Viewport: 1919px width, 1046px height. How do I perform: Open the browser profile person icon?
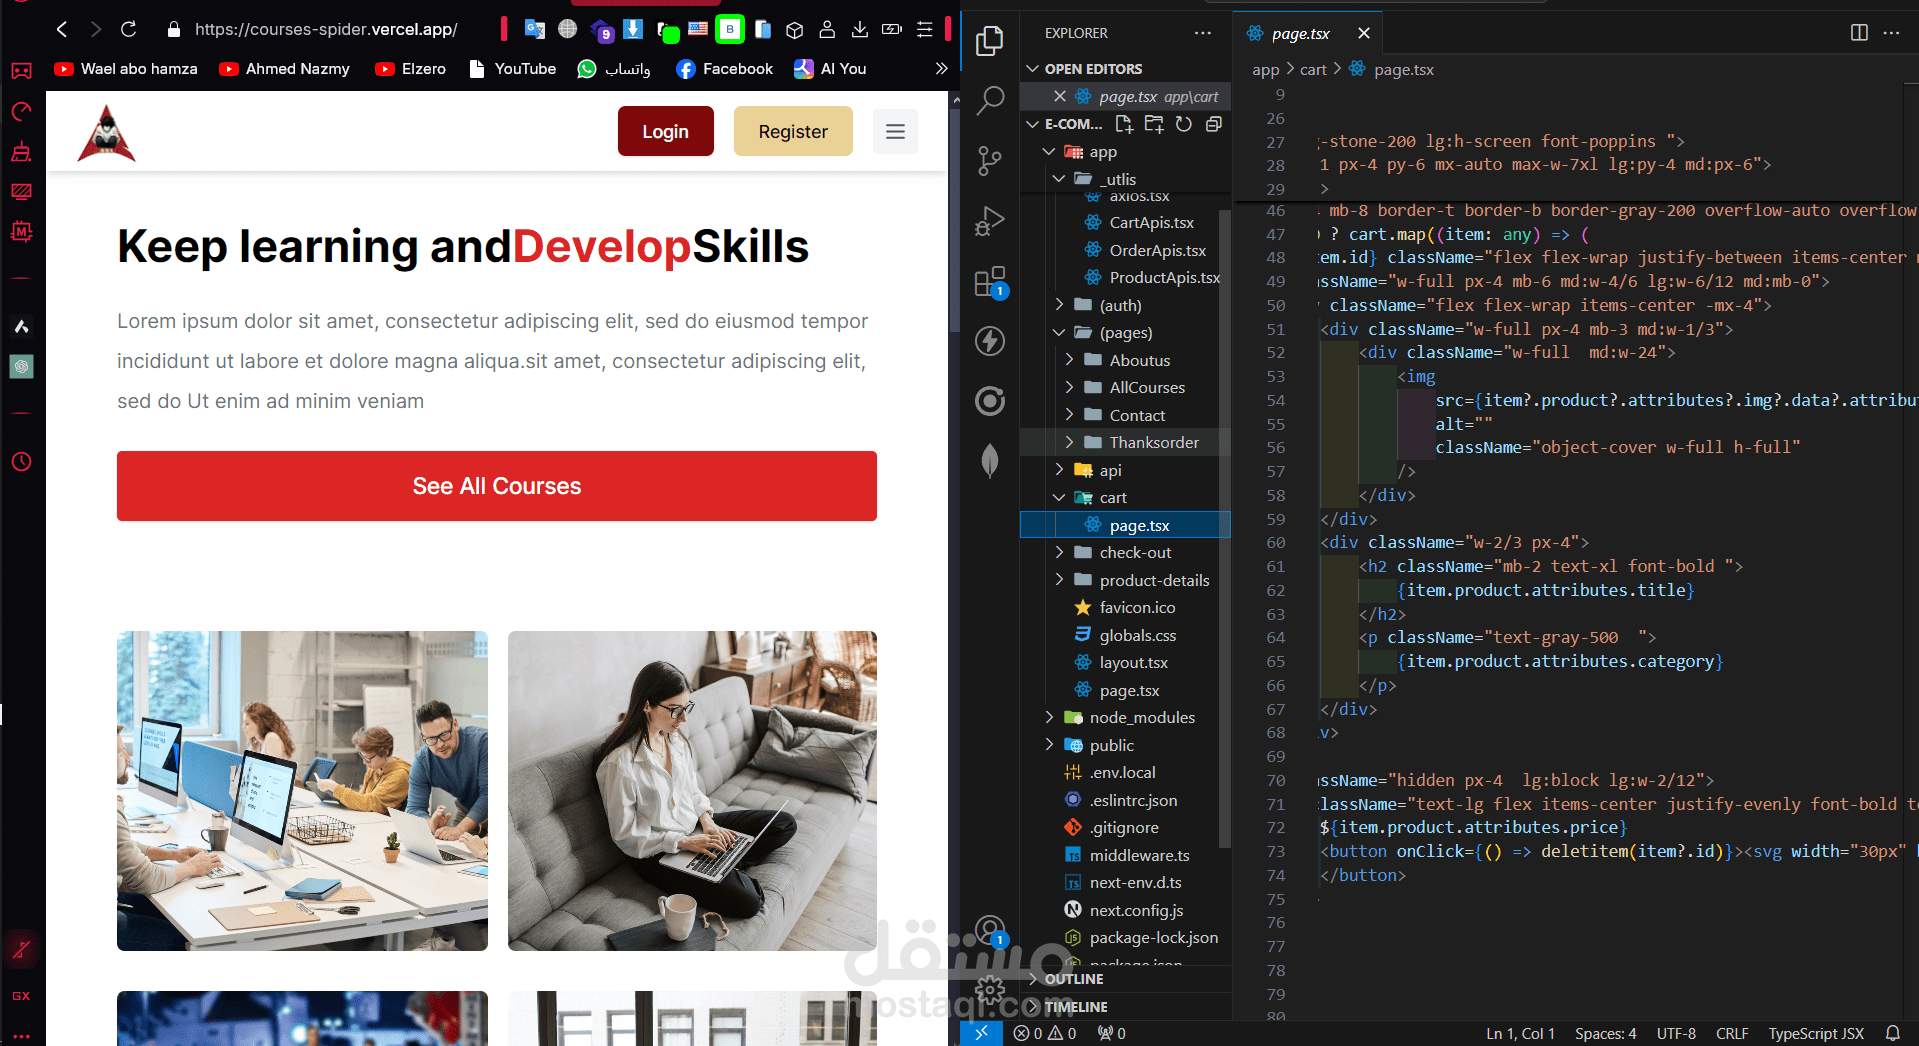pyautogui.click(x=827, y=30)
